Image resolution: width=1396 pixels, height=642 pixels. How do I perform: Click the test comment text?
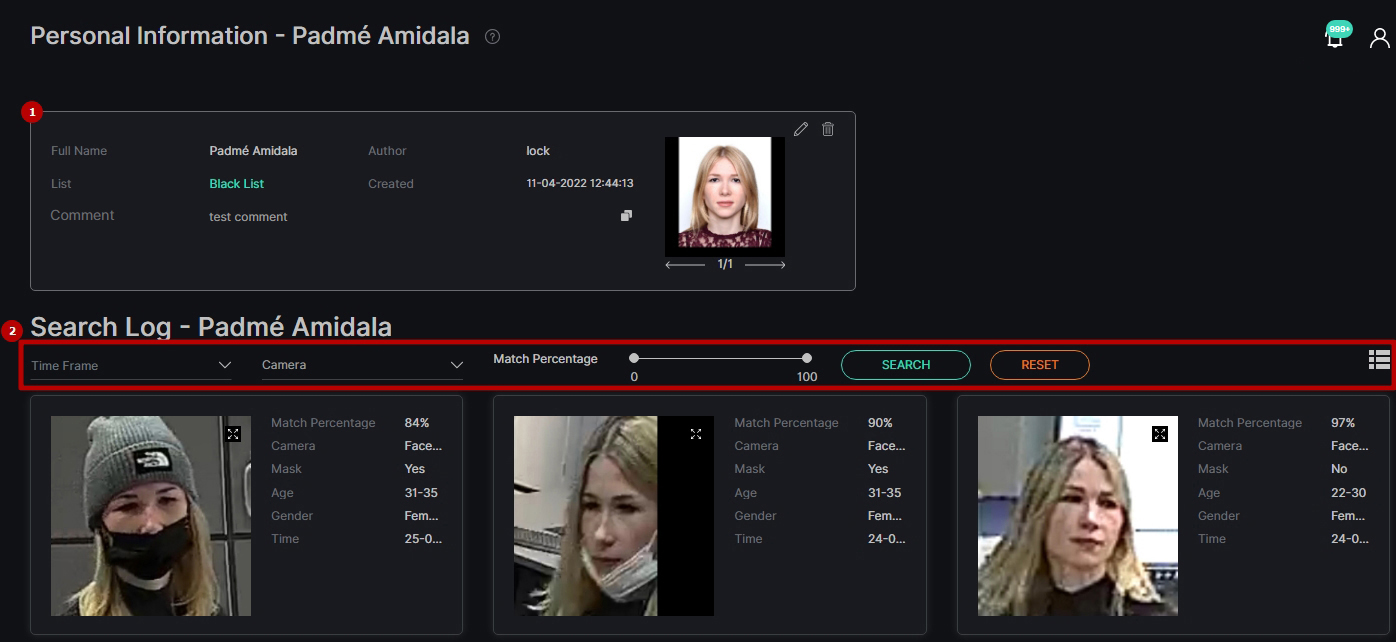pos(248,217)
